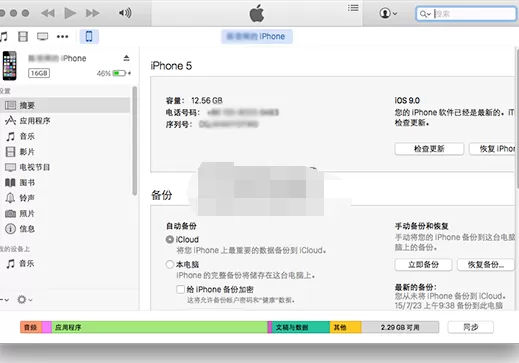Click the 12.56 GB capacity value
Screen dimensions: 519x363
tap(207, 100)
